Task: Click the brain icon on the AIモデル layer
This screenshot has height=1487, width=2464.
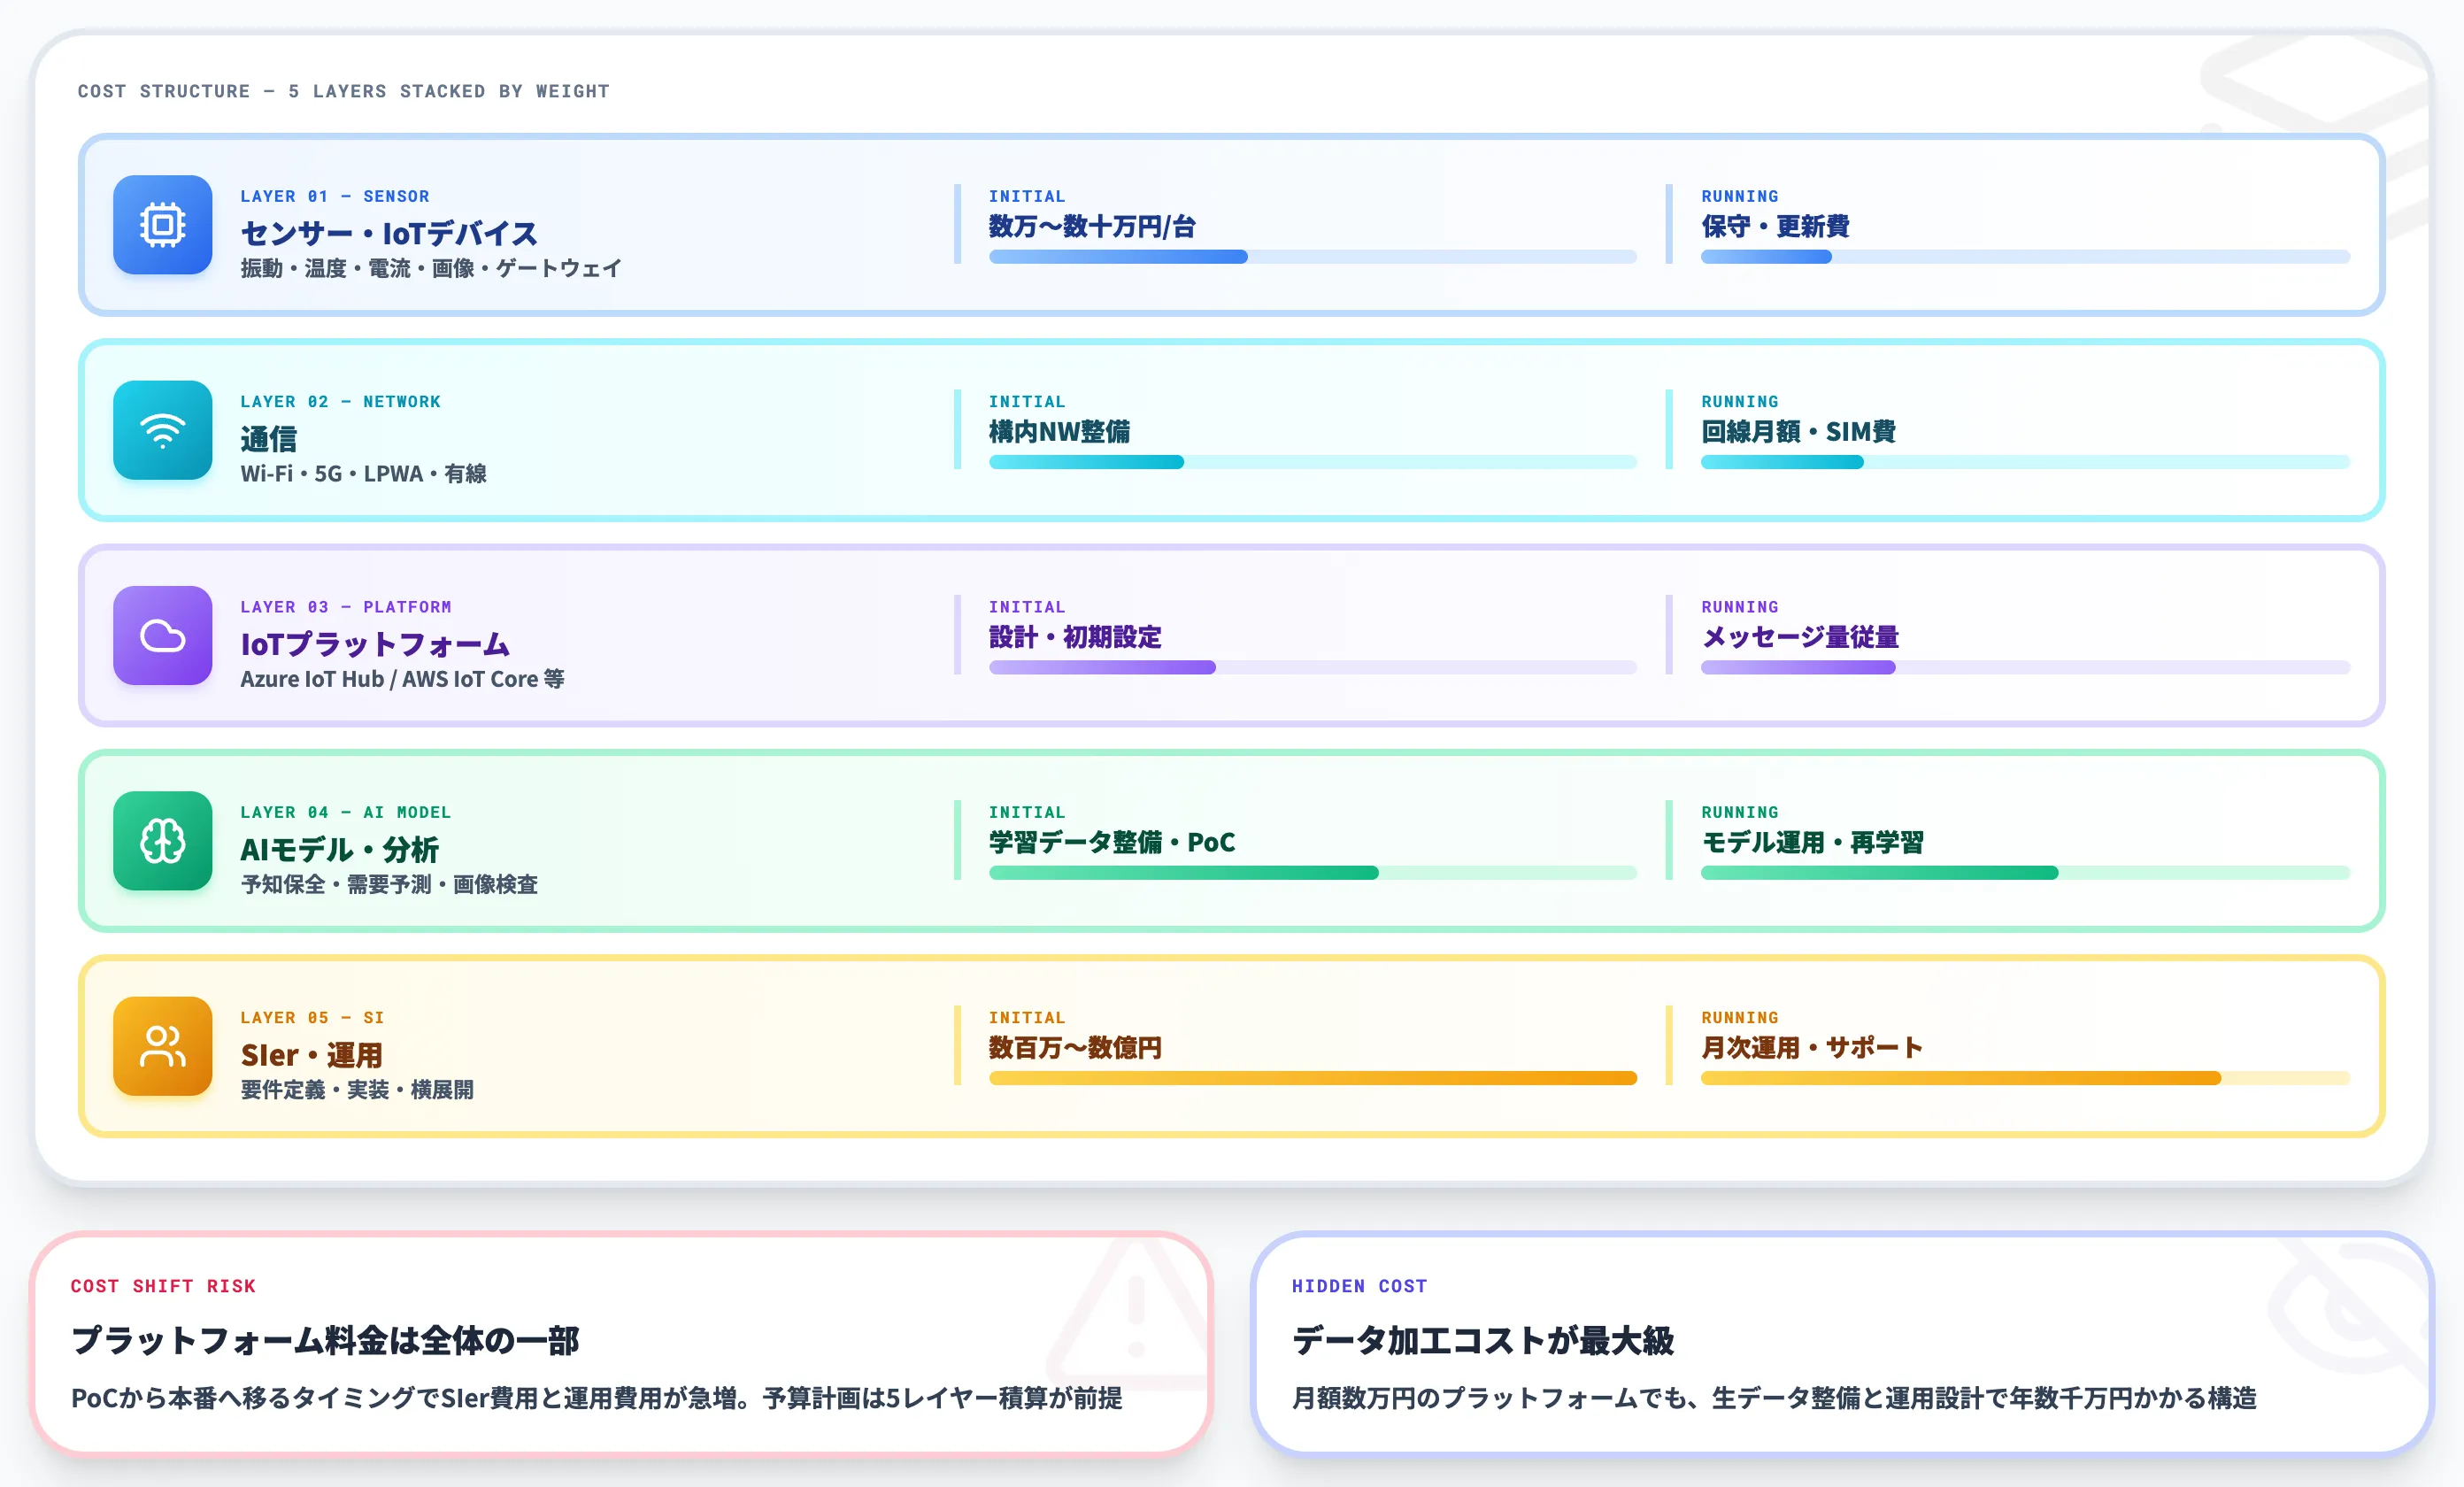Action: 161,841
